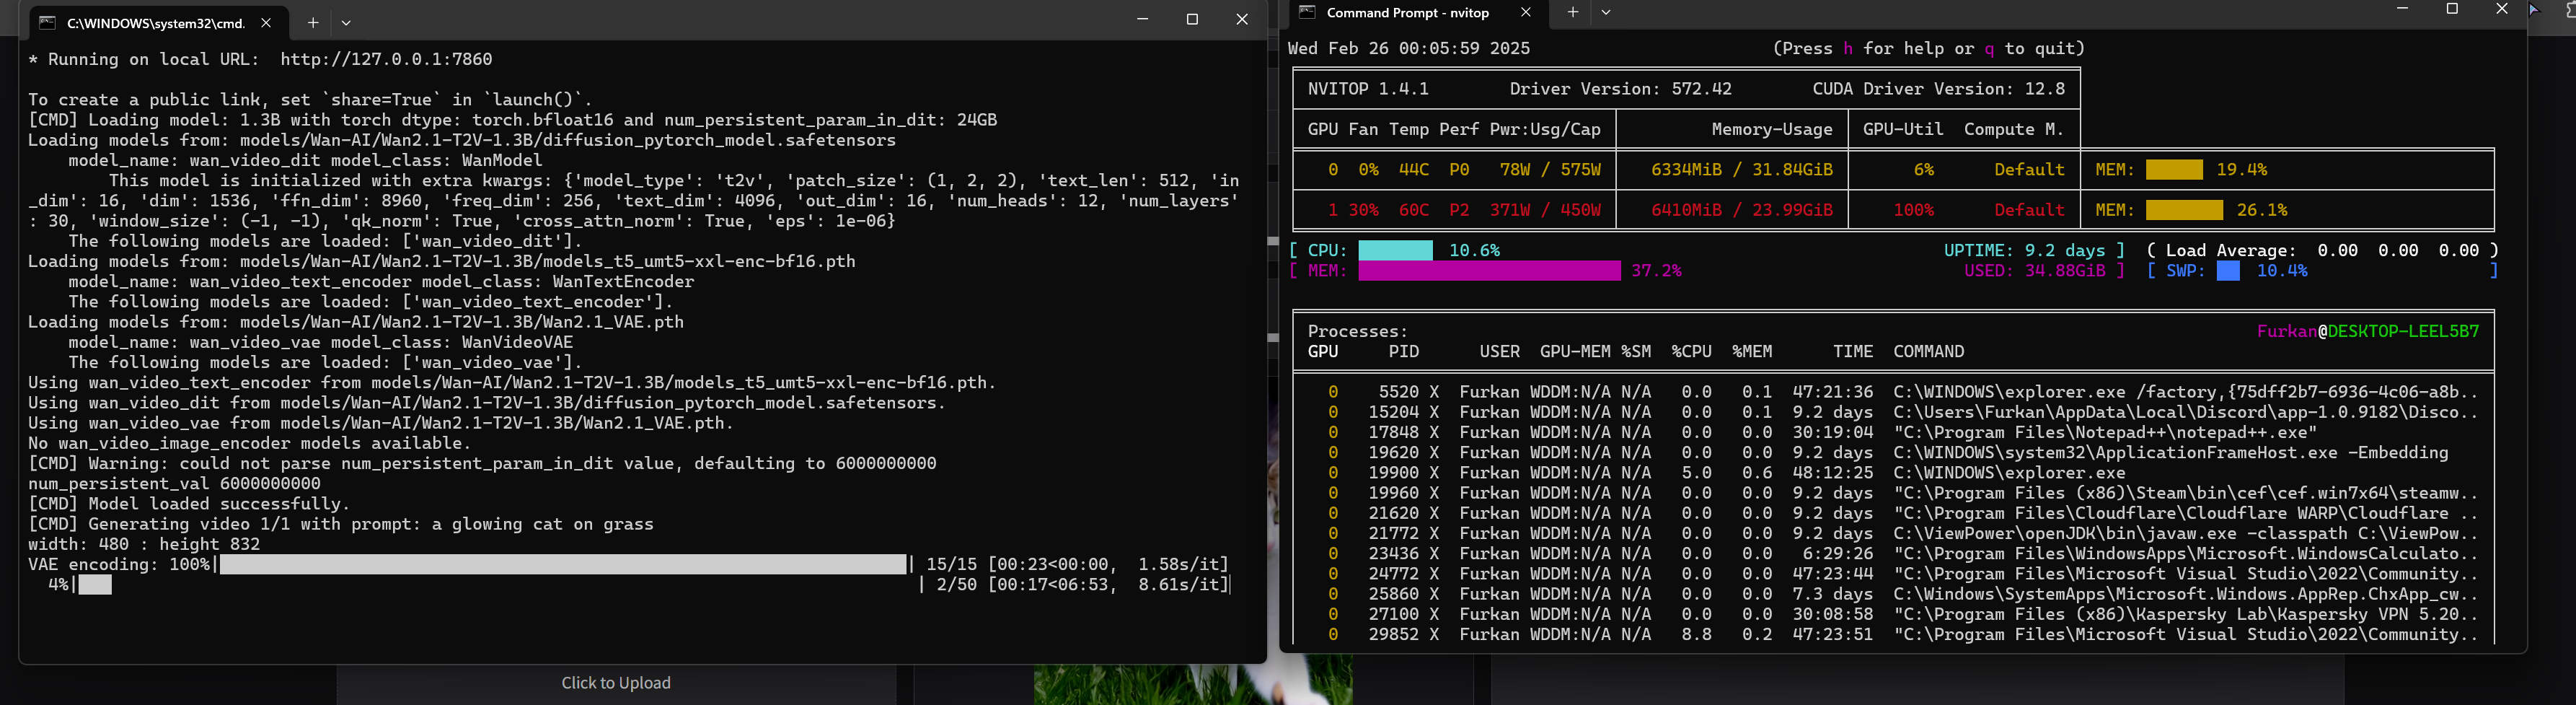The height and width of the screenshot is (705, 2576).
Task: Click the Click to Upload area
Action: [x=616, y=683]
